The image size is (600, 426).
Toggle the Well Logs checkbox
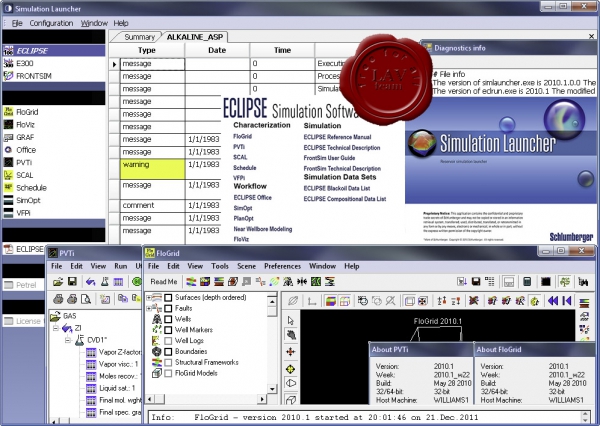coord(168,341)
